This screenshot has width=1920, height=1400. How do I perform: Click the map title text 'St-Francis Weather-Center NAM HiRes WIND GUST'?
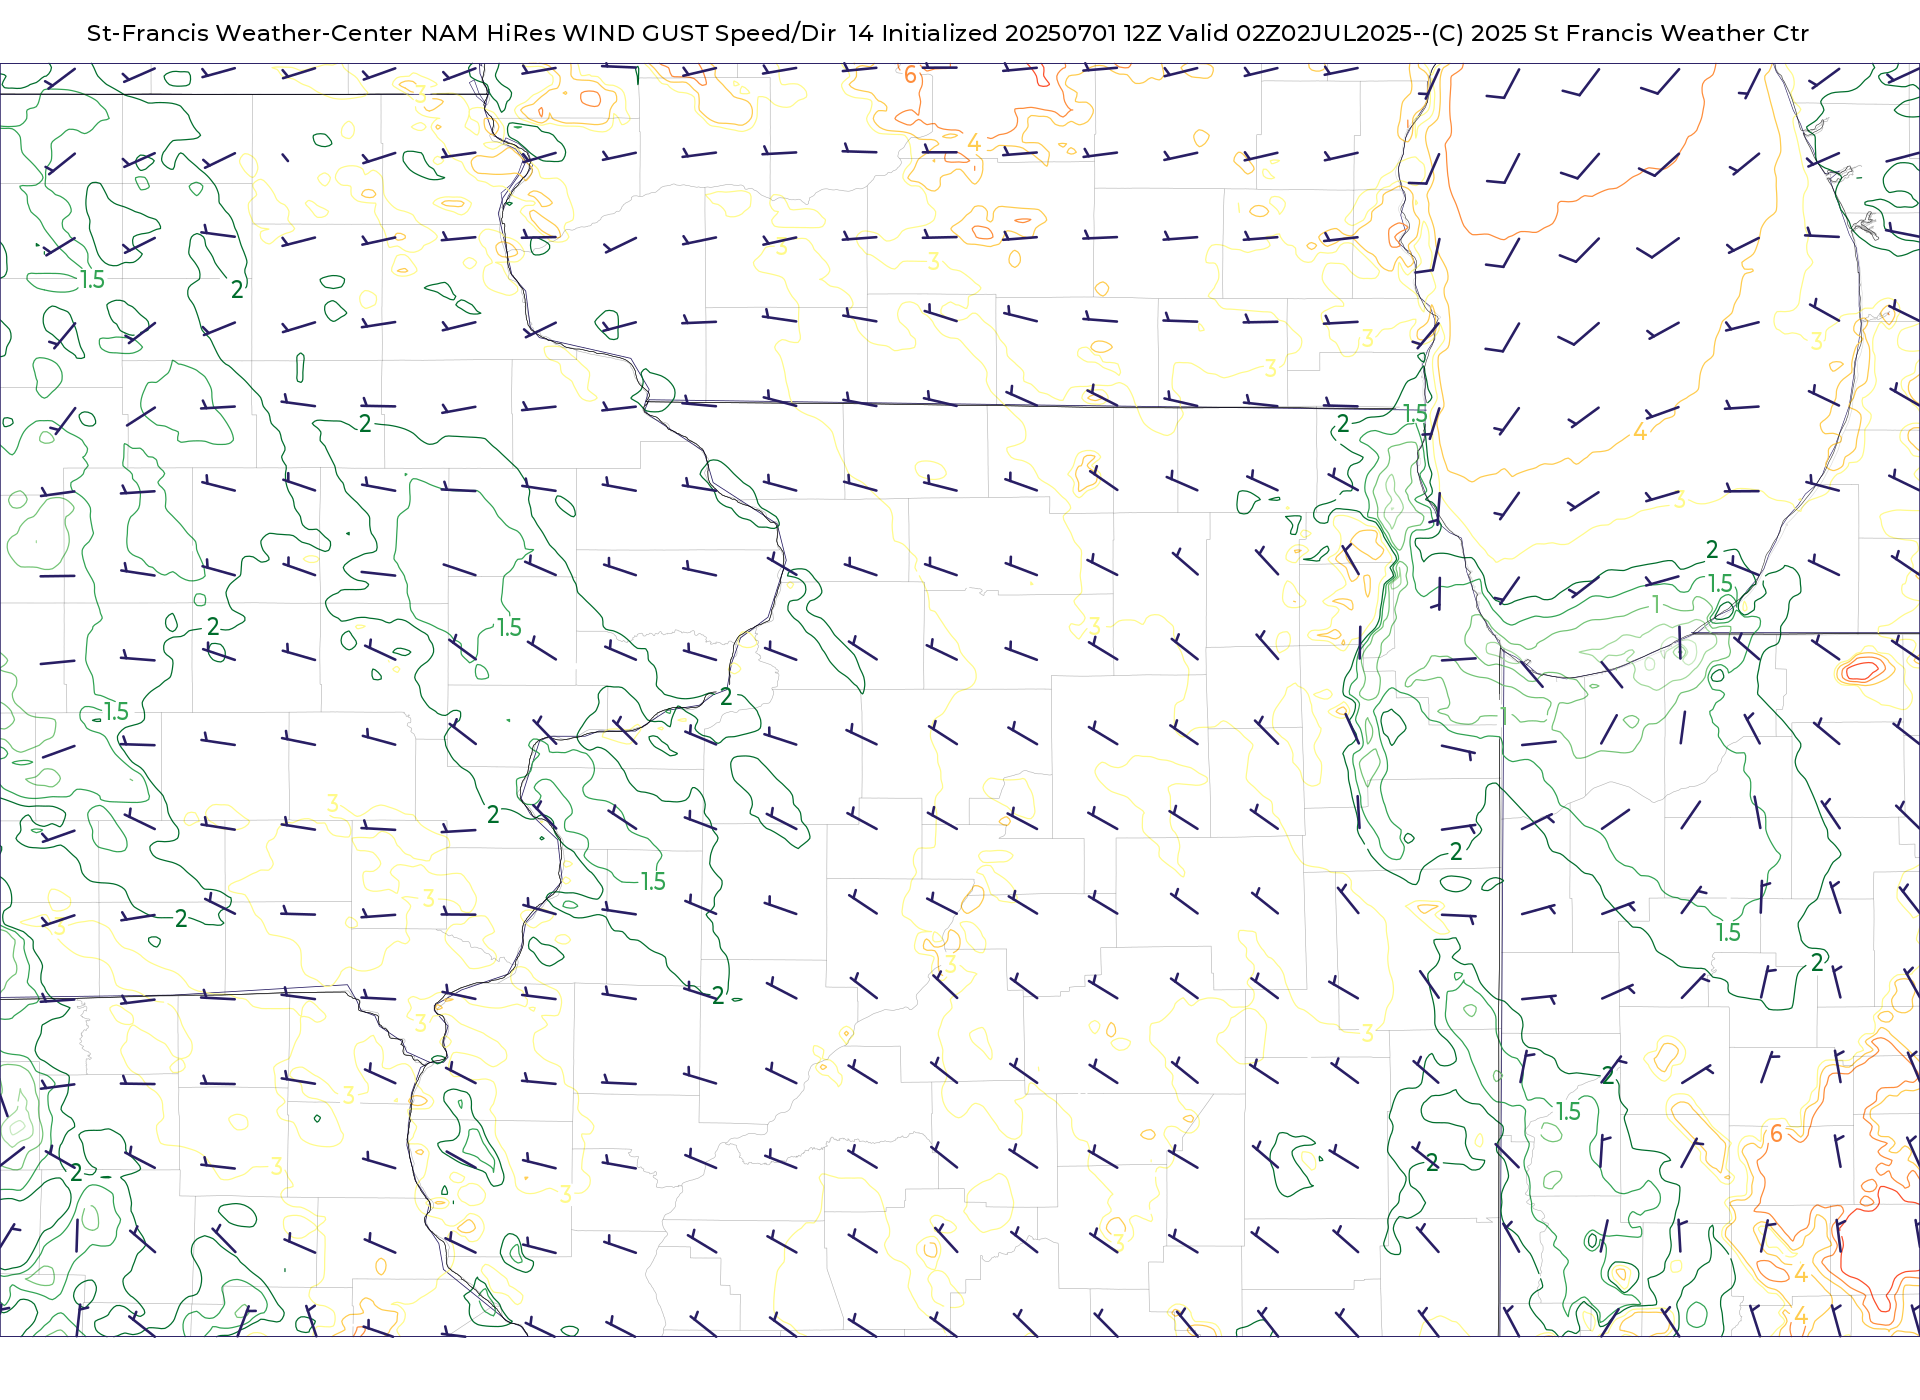coord(397,33)
